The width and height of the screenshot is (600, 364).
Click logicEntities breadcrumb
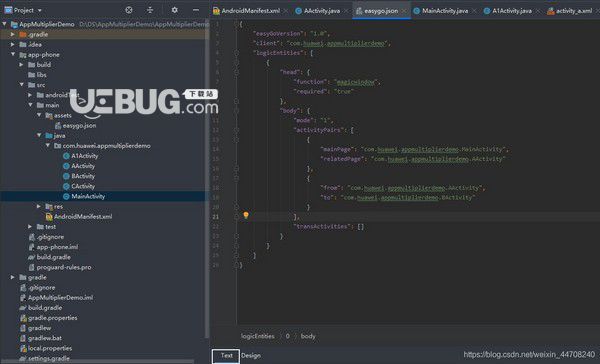click(x=258, y=336)
